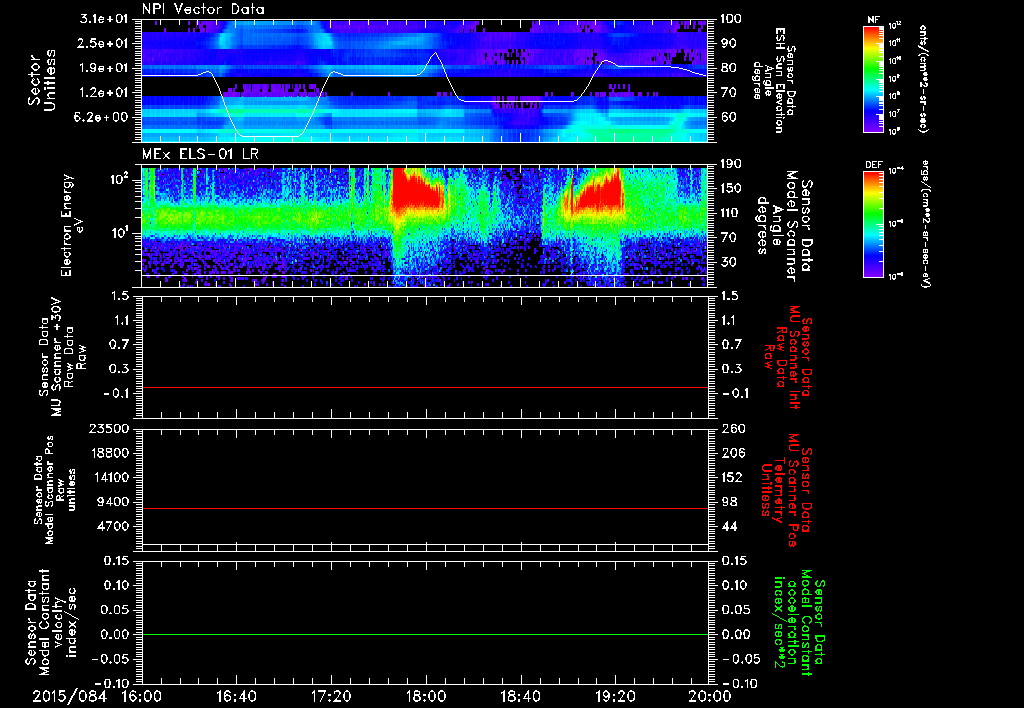Click the 16:00 time tick label
Screen dimensions: 1024x708
pyautogui.click(x=142, y=696)
